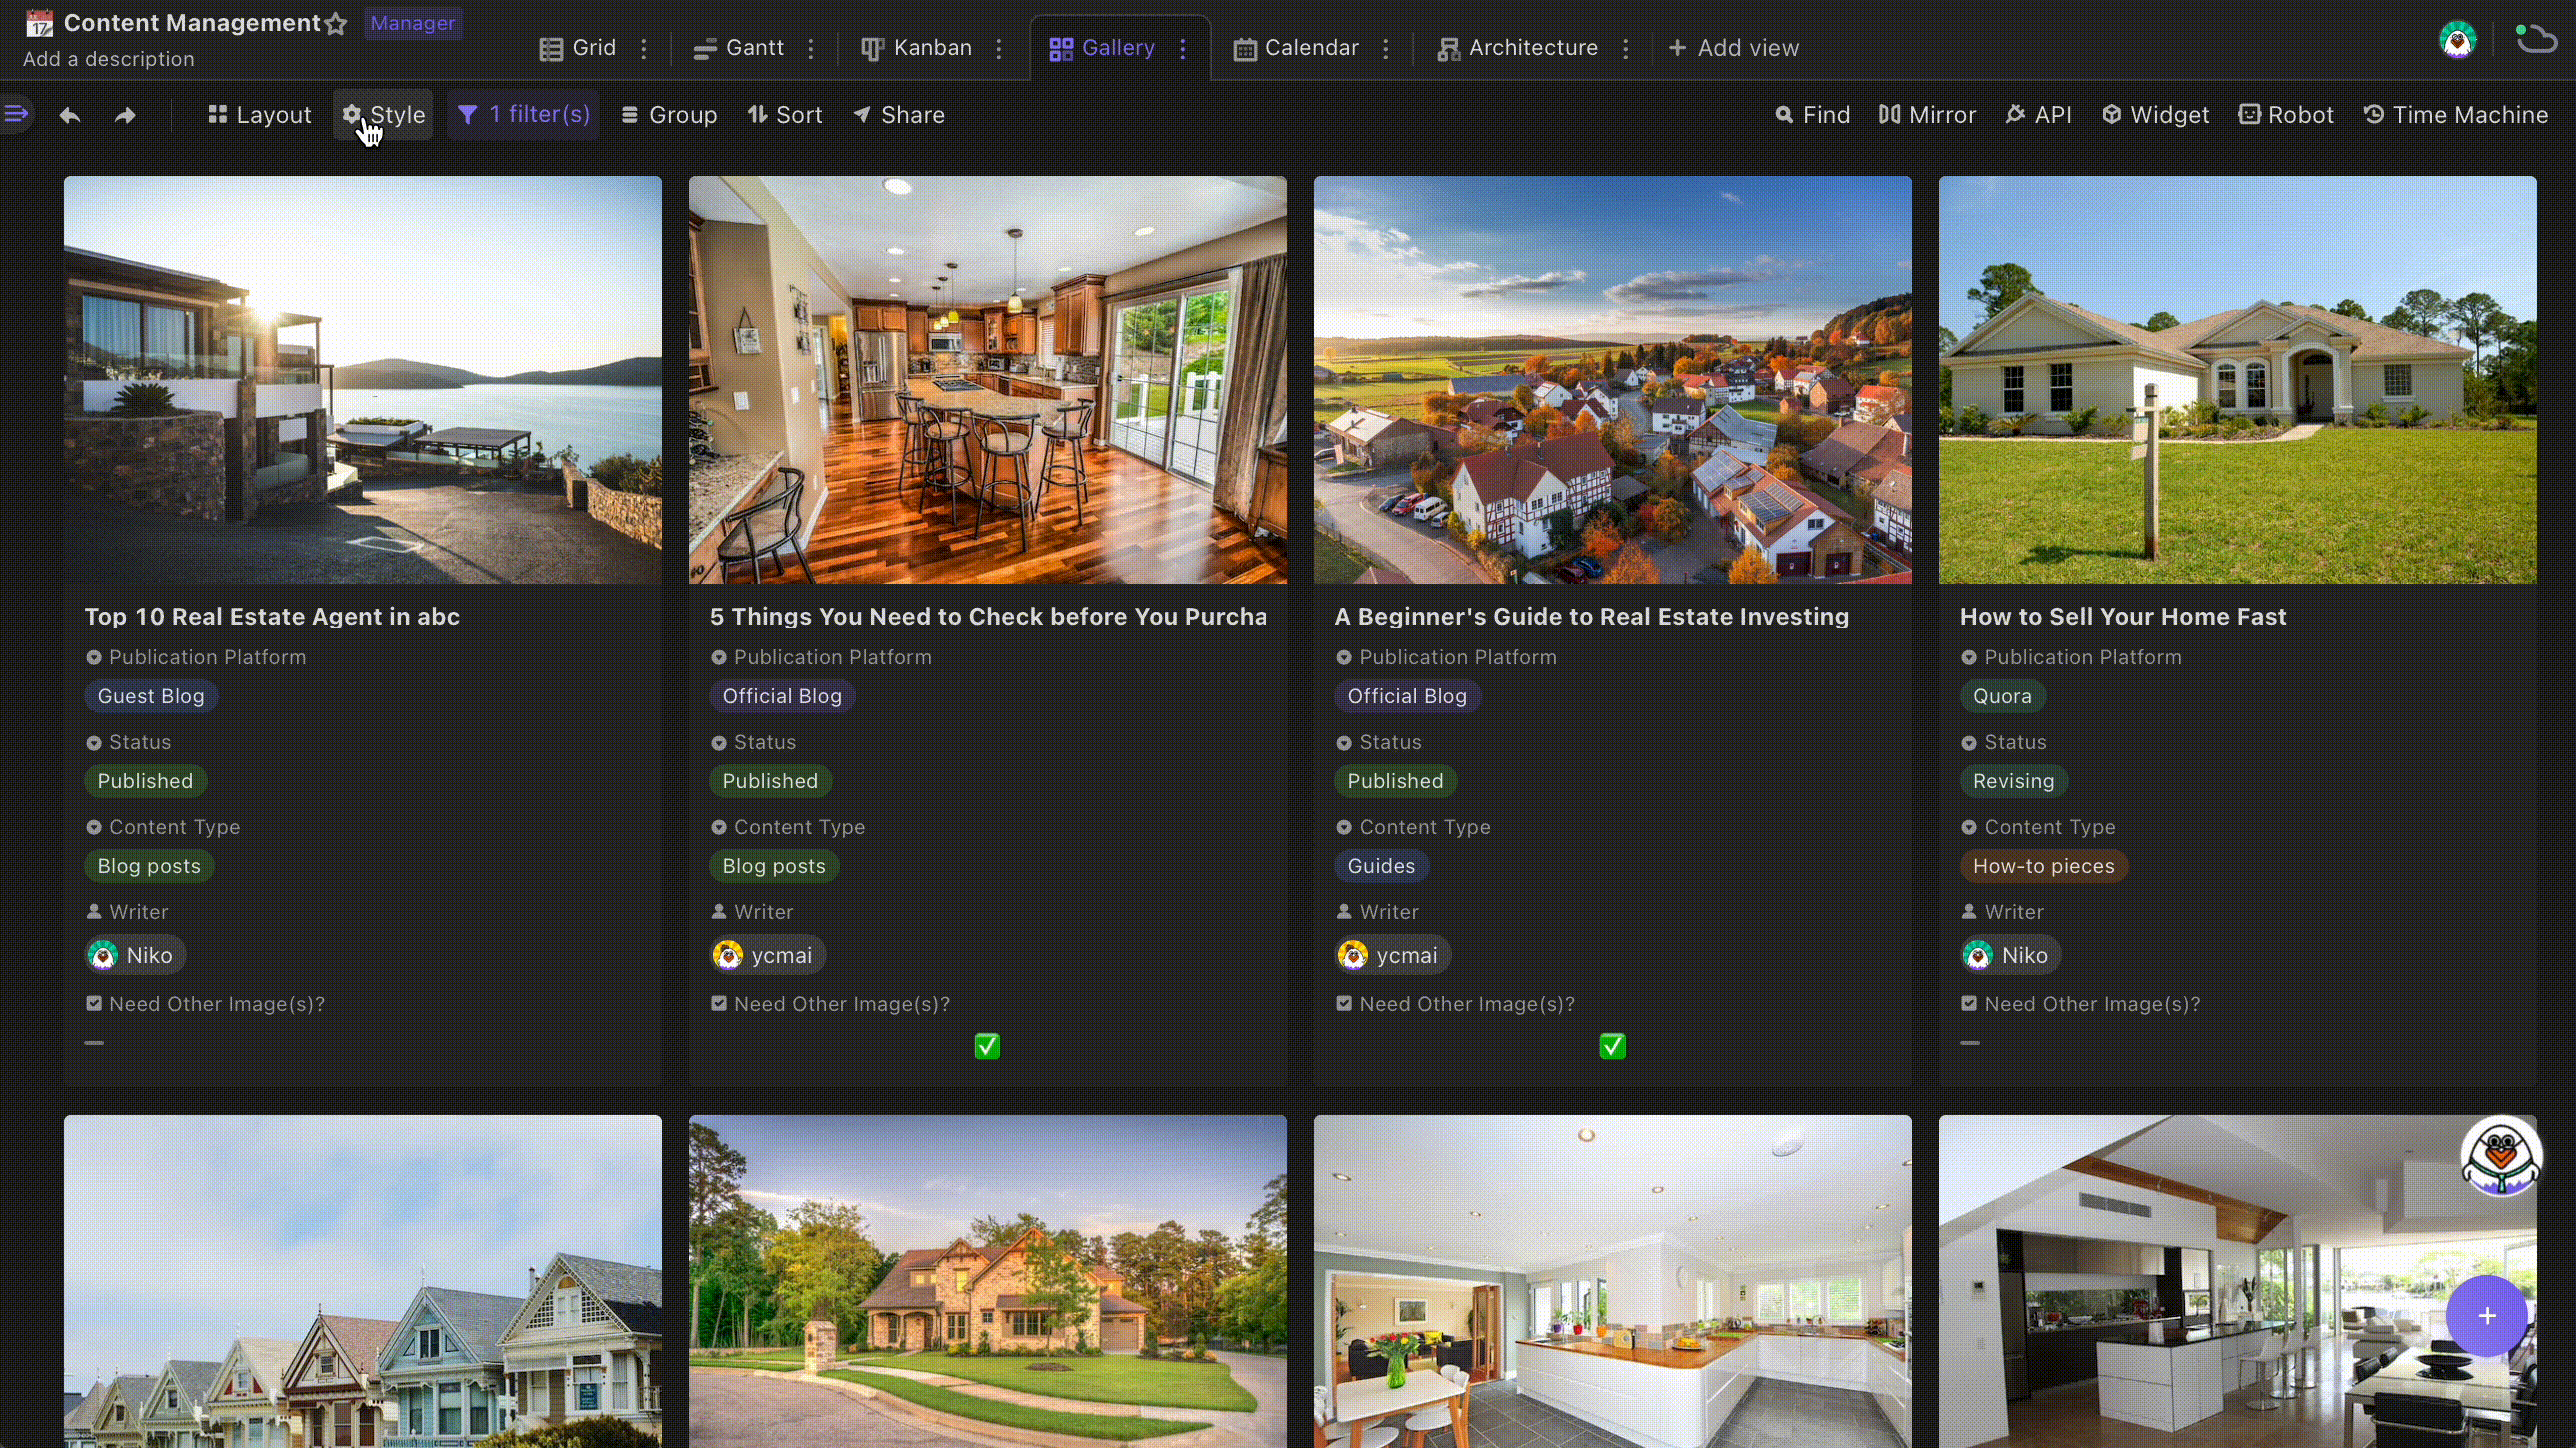Open Time Machine history
Image resolution: width=2576 pixels, height=1448 pixels.
[2455, 115]
